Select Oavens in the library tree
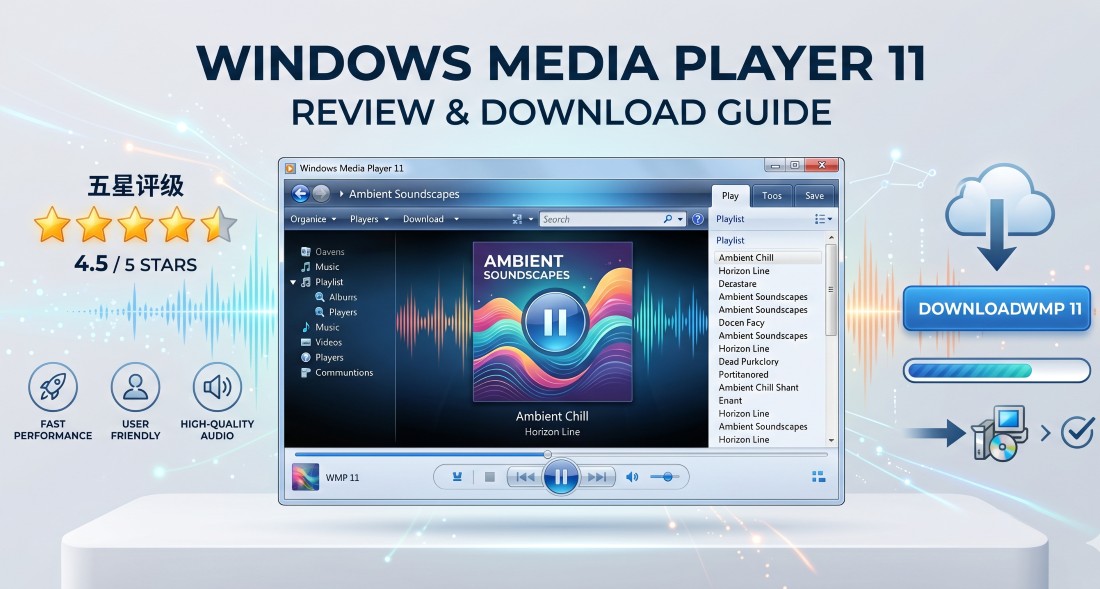Image resolution: width=1100 pixels, height=589 pixels. [x=323, y=252]
